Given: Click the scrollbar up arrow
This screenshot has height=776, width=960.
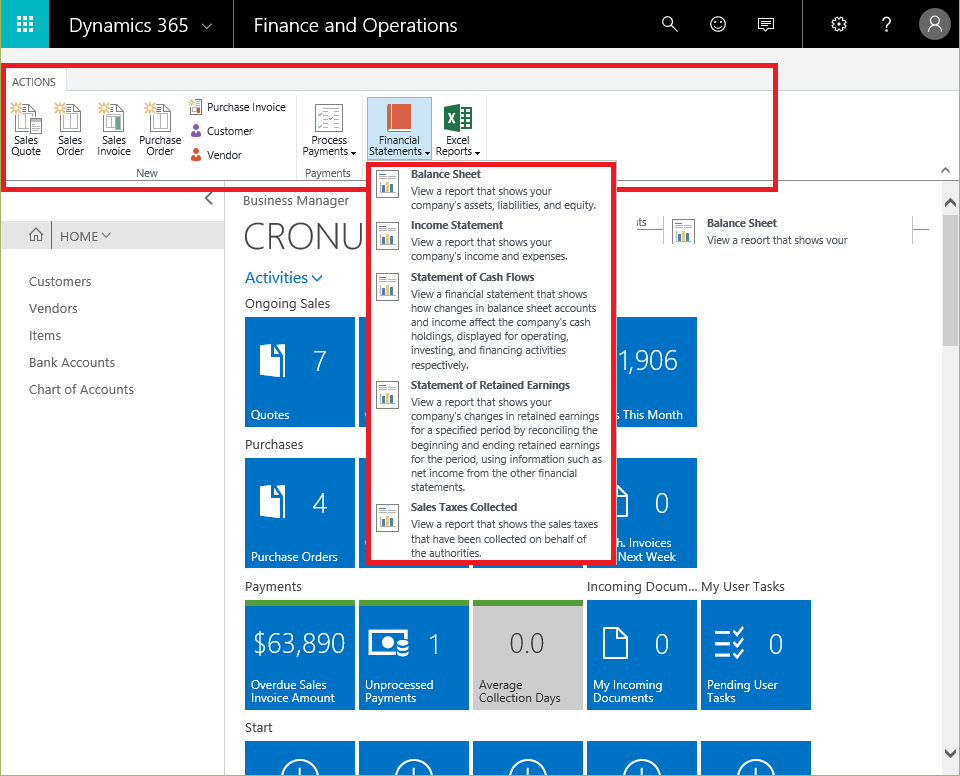Looking at the screenshot, I should click(950, 202).
